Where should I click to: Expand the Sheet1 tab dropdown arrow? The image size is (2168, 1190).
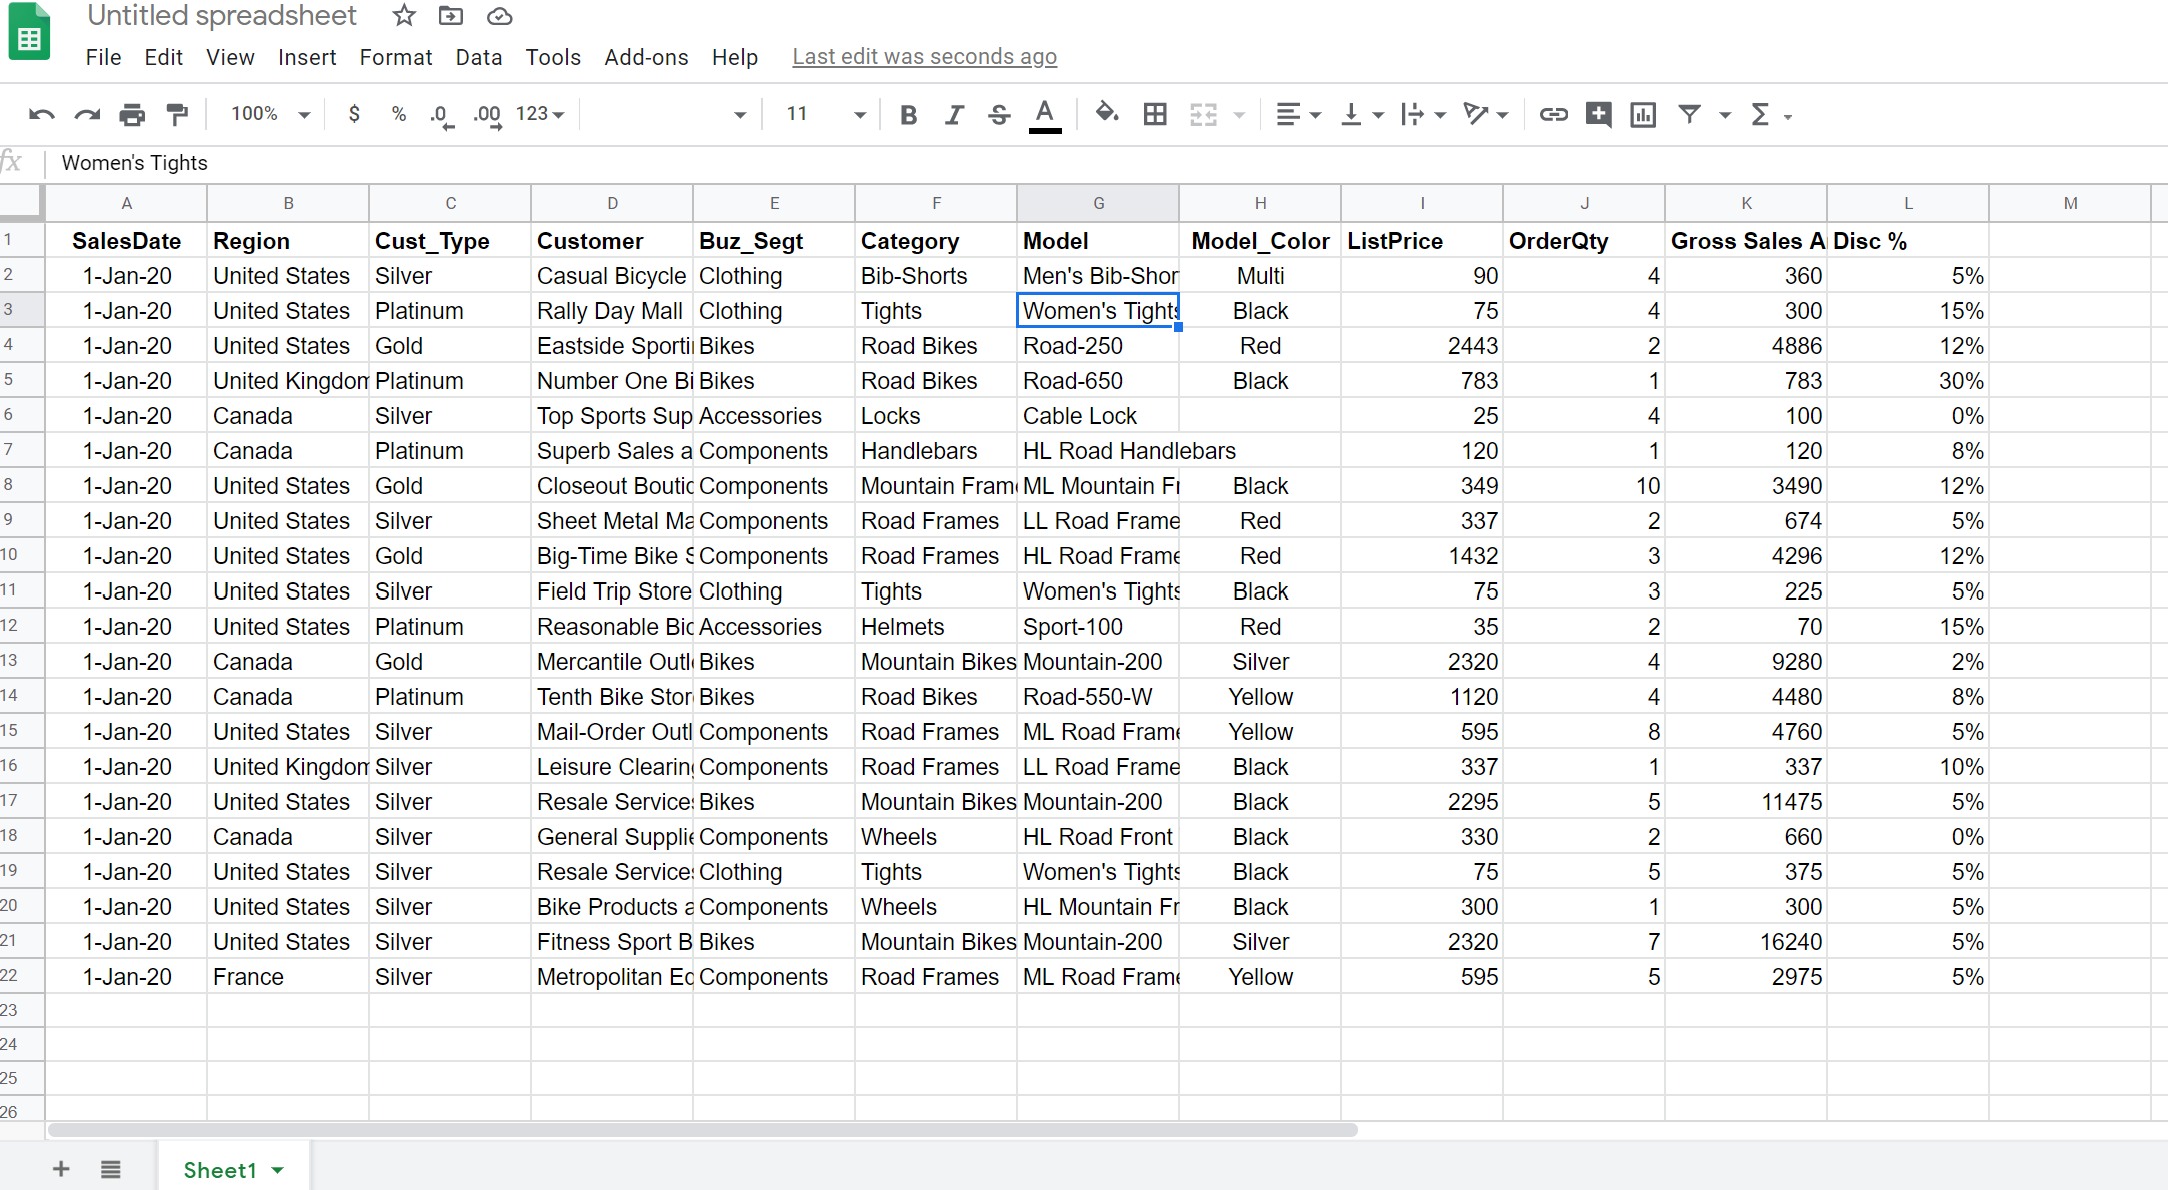click(x=278, y=1170)
